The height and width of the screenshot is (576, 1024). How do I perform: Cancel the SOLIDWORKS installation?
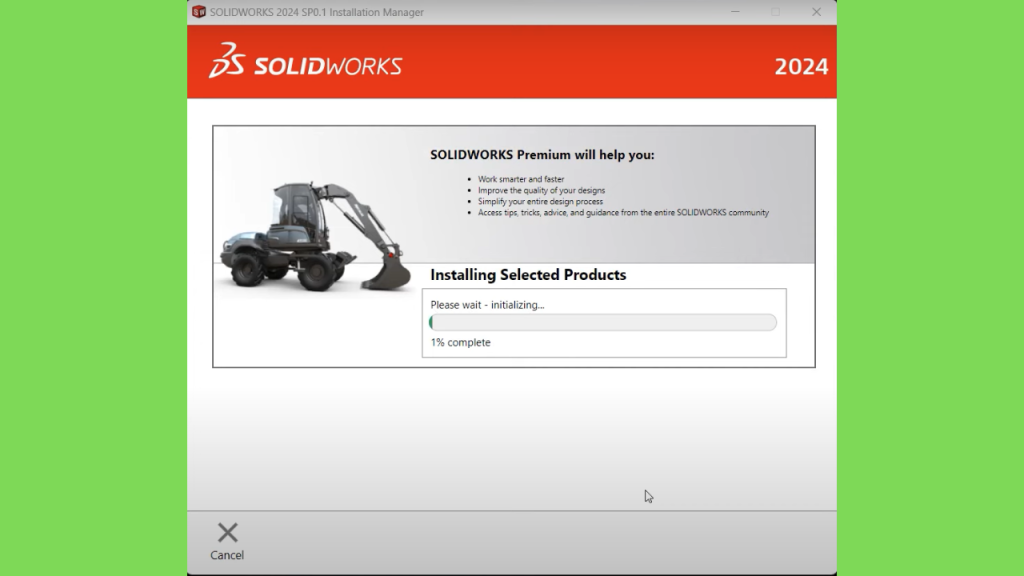(227, 541)
